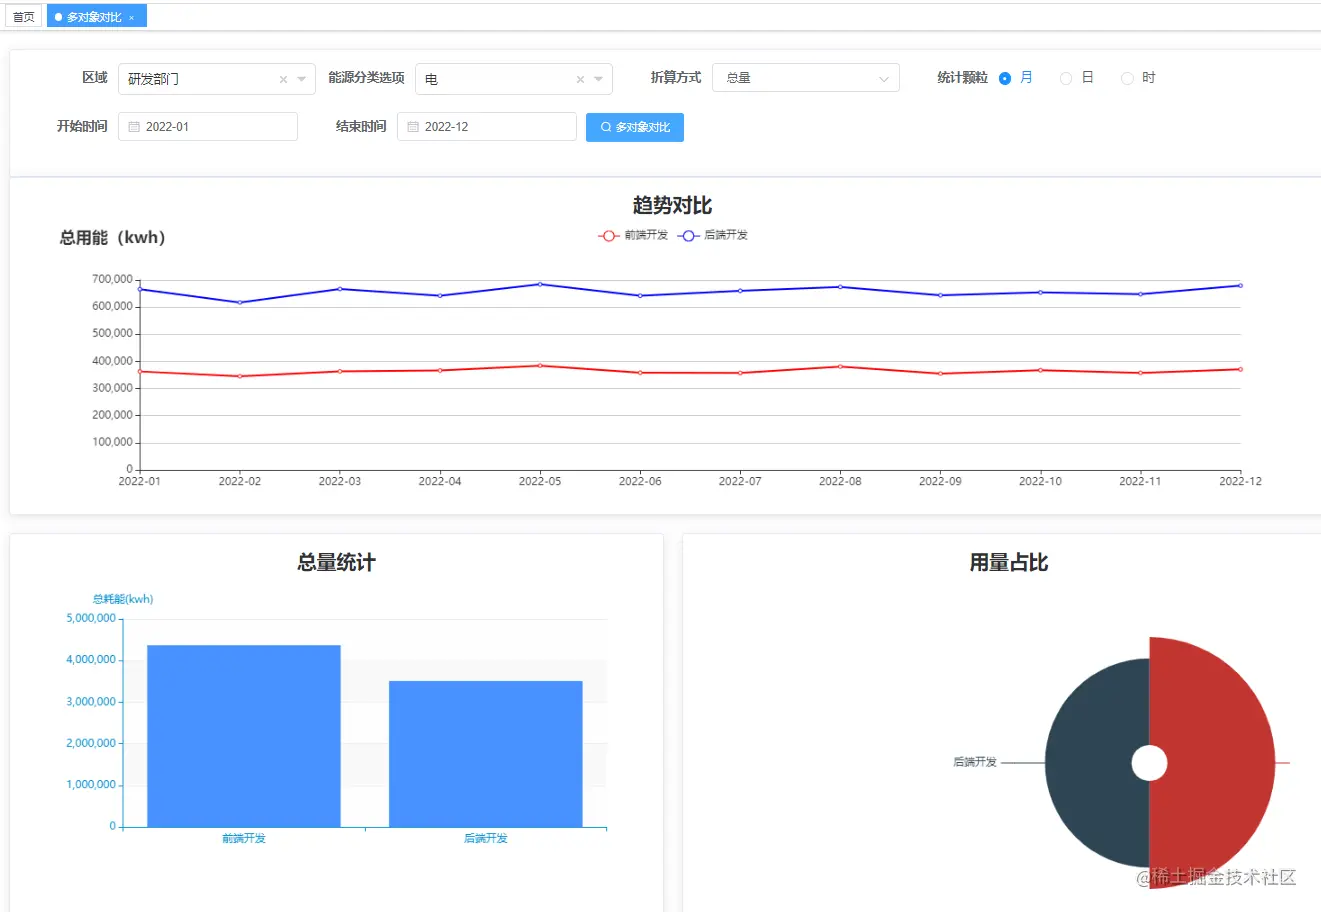Click the 后端开发 bar in 总量统计
Image resolution: width=1321 pixels, height=912 pixels.
point(486,754)
